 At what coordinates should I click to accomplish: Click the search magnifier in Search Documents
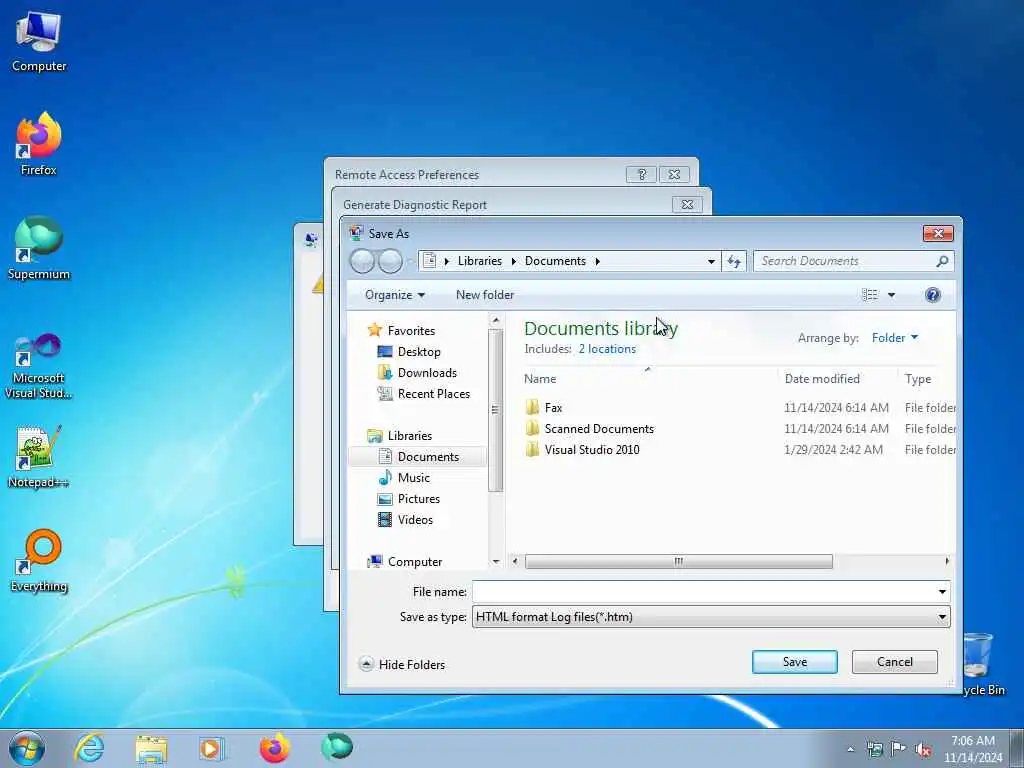942,261
